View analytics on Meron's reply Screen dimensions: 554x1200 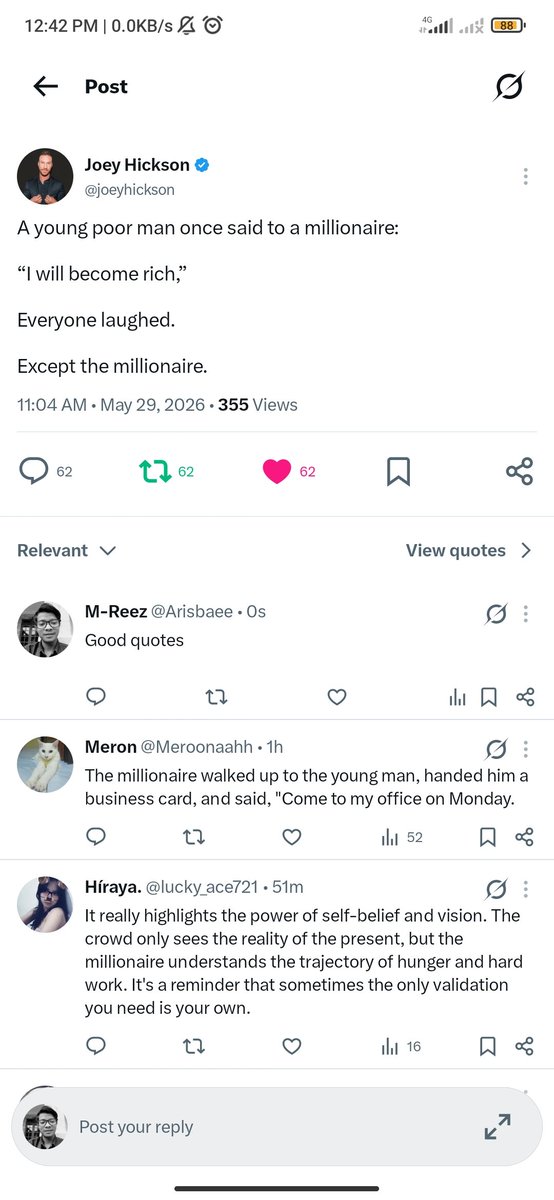[402, 837]
